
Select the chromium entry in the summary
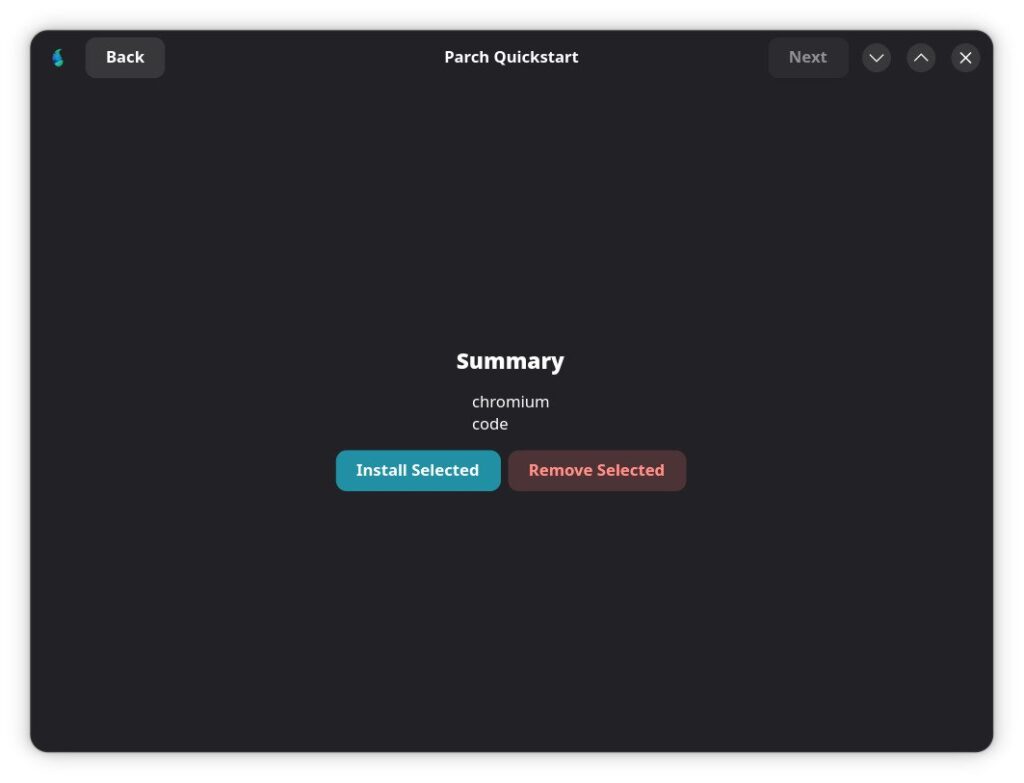coord(510,402)
